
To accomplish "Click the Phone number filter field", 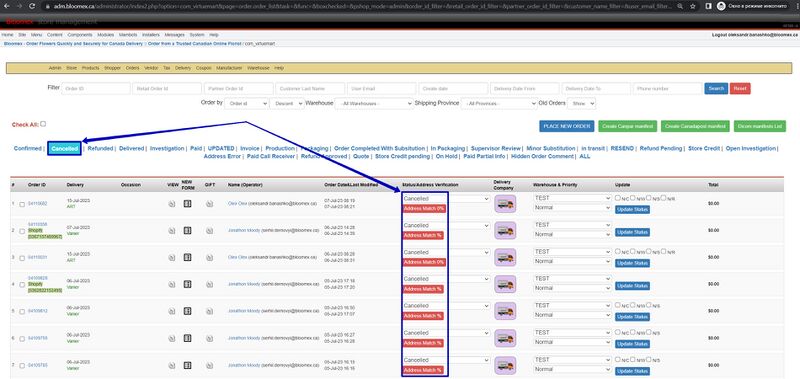I will coord(667,88).
